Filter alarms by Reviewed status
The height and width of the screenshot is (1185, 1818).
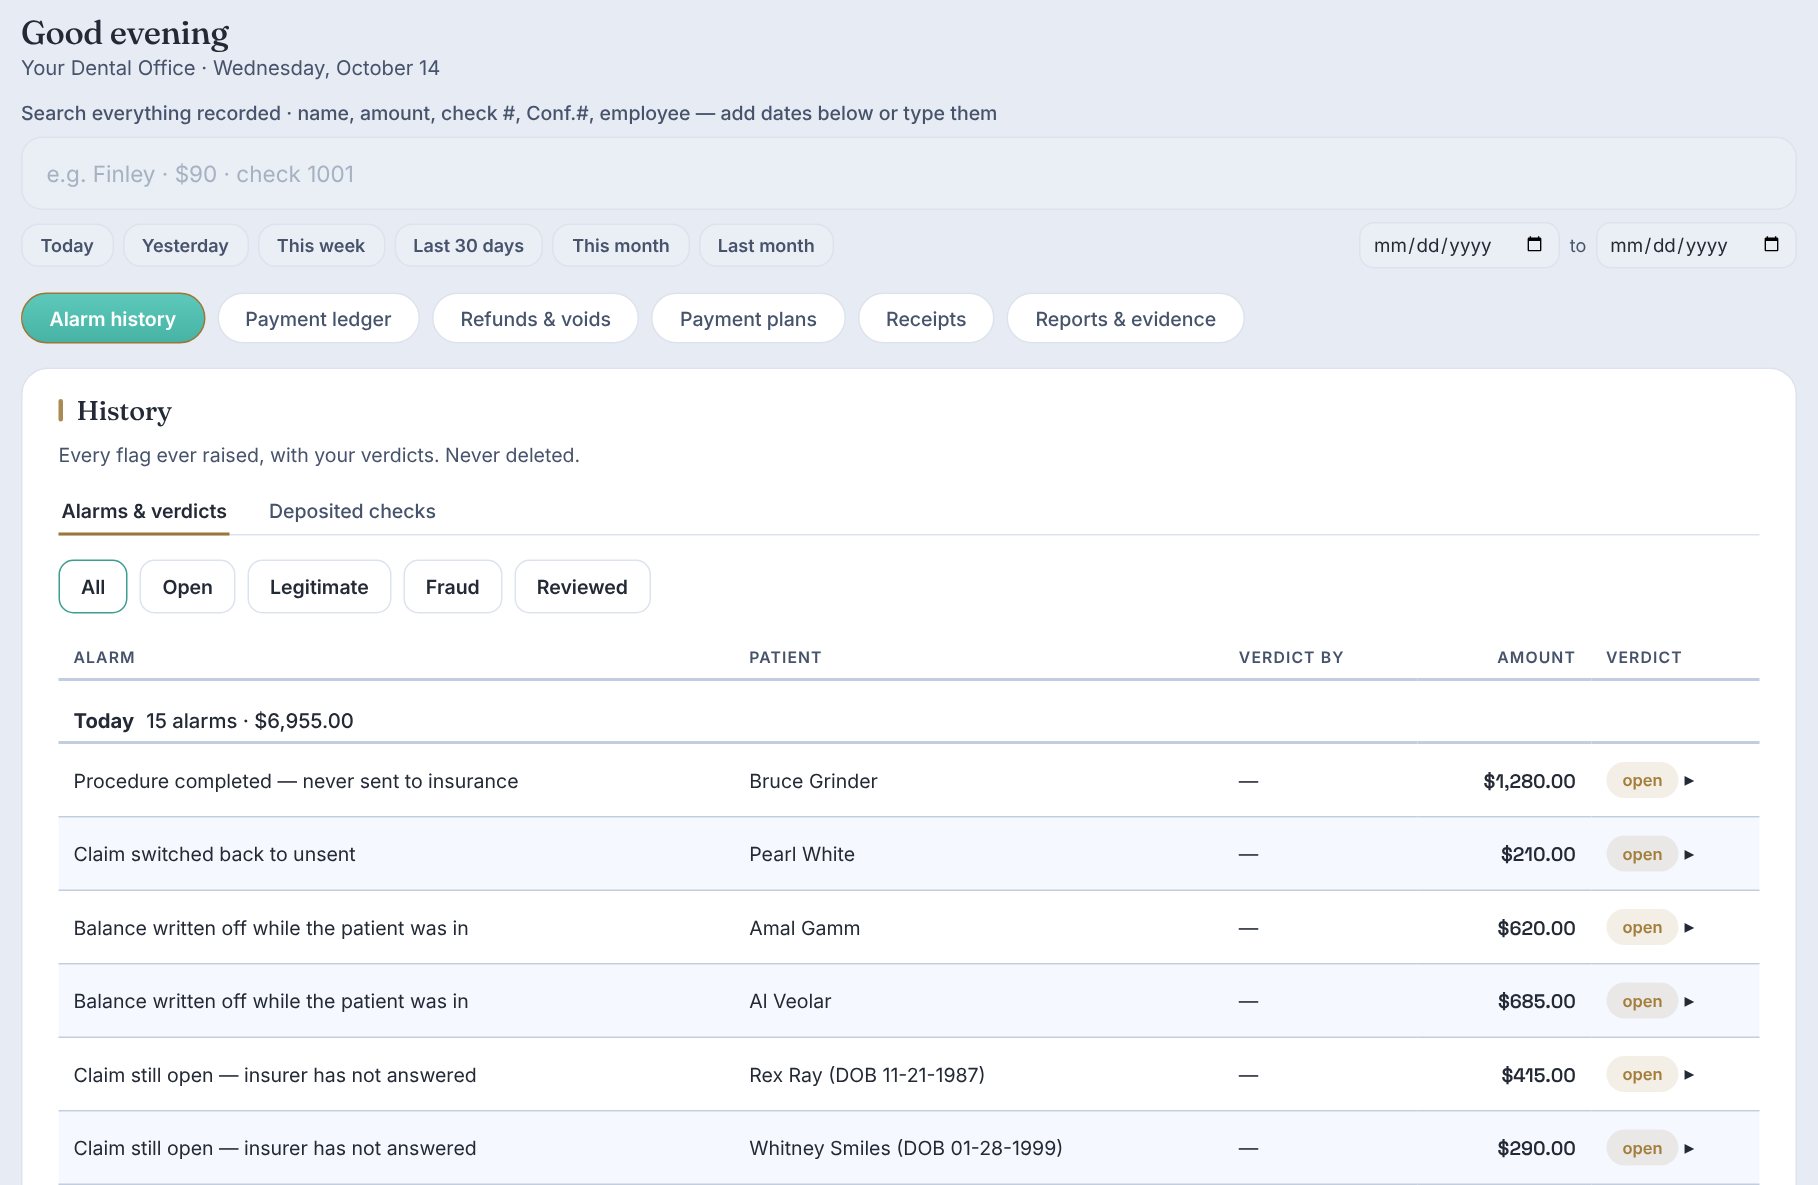582,587
